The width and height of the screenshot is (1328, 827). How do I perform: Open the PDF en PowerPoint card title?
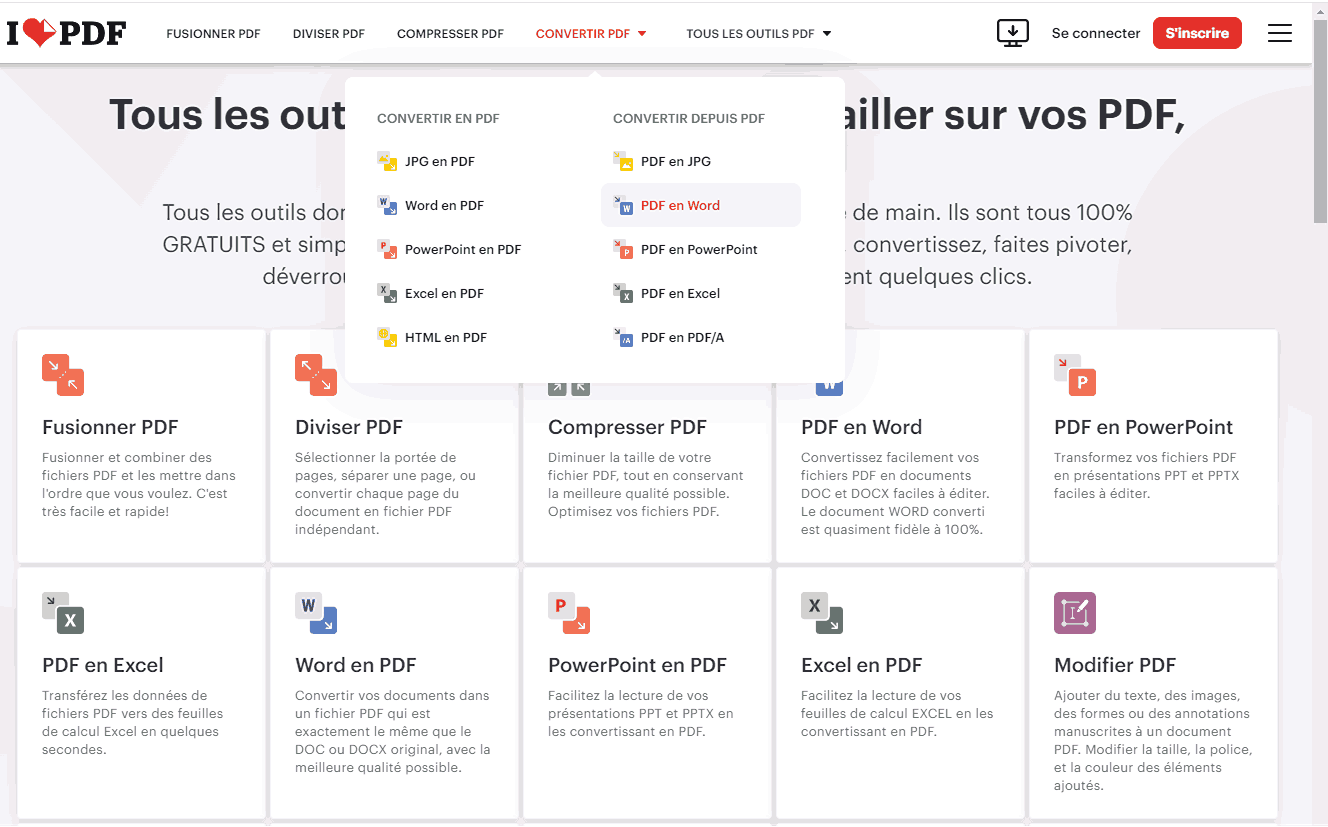[1144, 427]
